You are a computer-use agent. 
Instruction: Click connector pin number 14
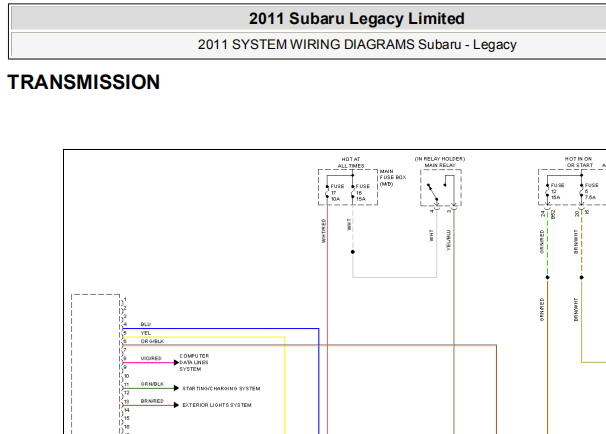(x=126, y=410)
